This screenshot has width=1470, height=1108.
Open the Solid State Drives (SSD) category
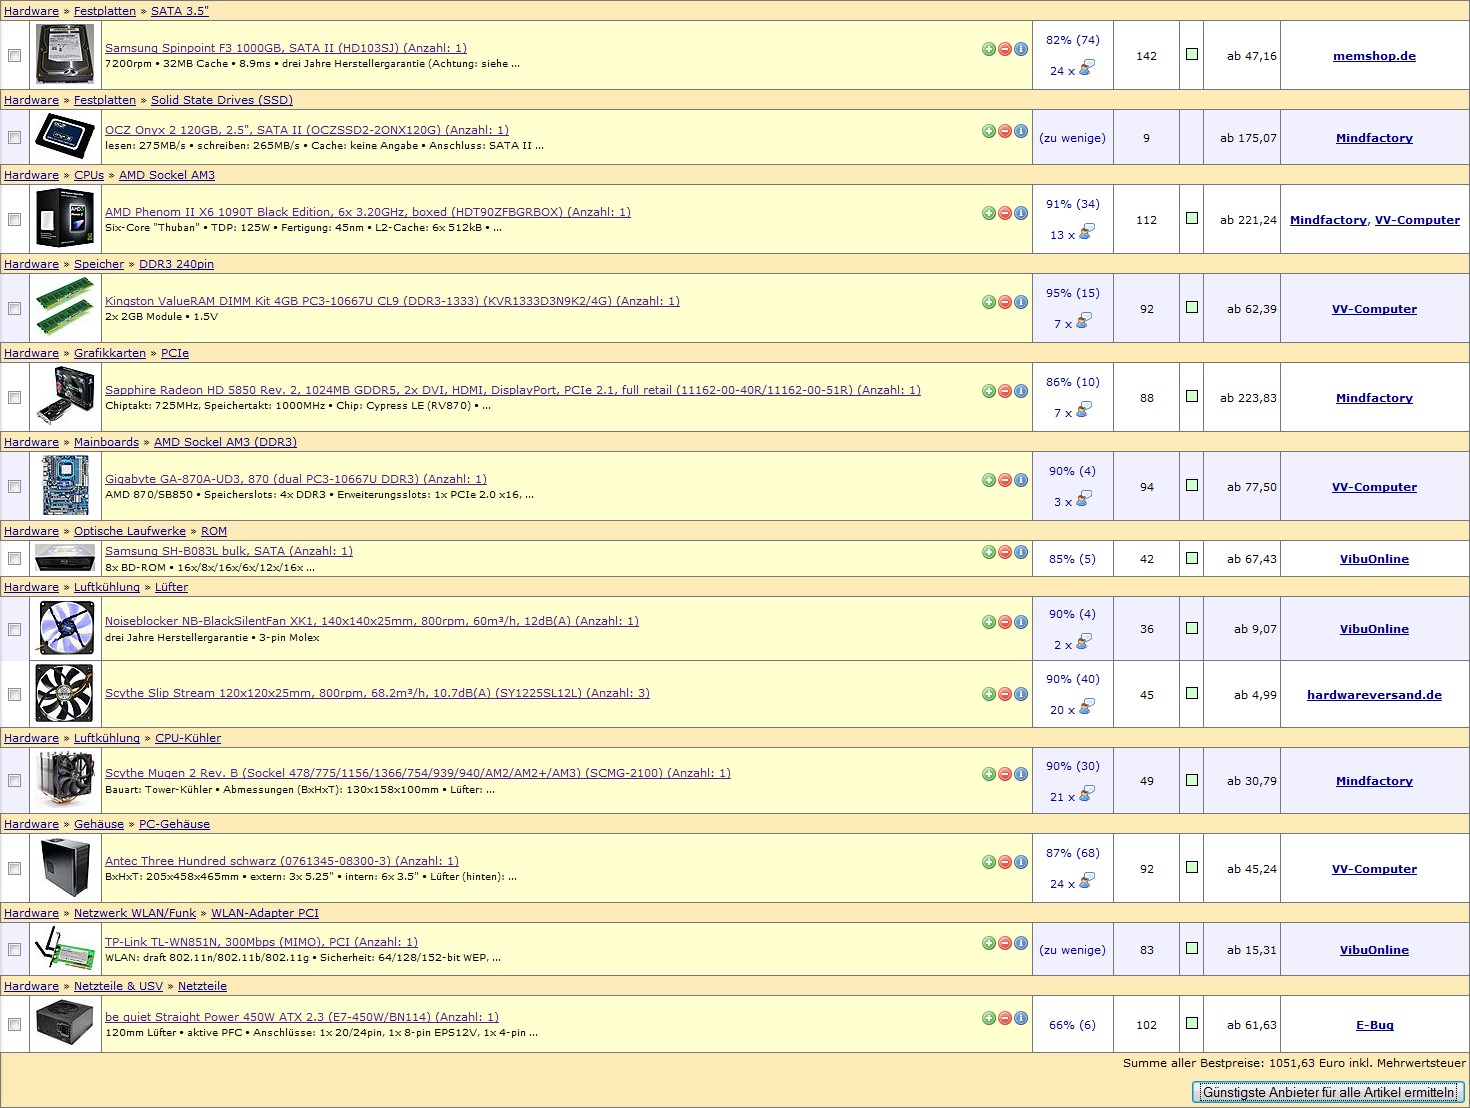[221, 100]
